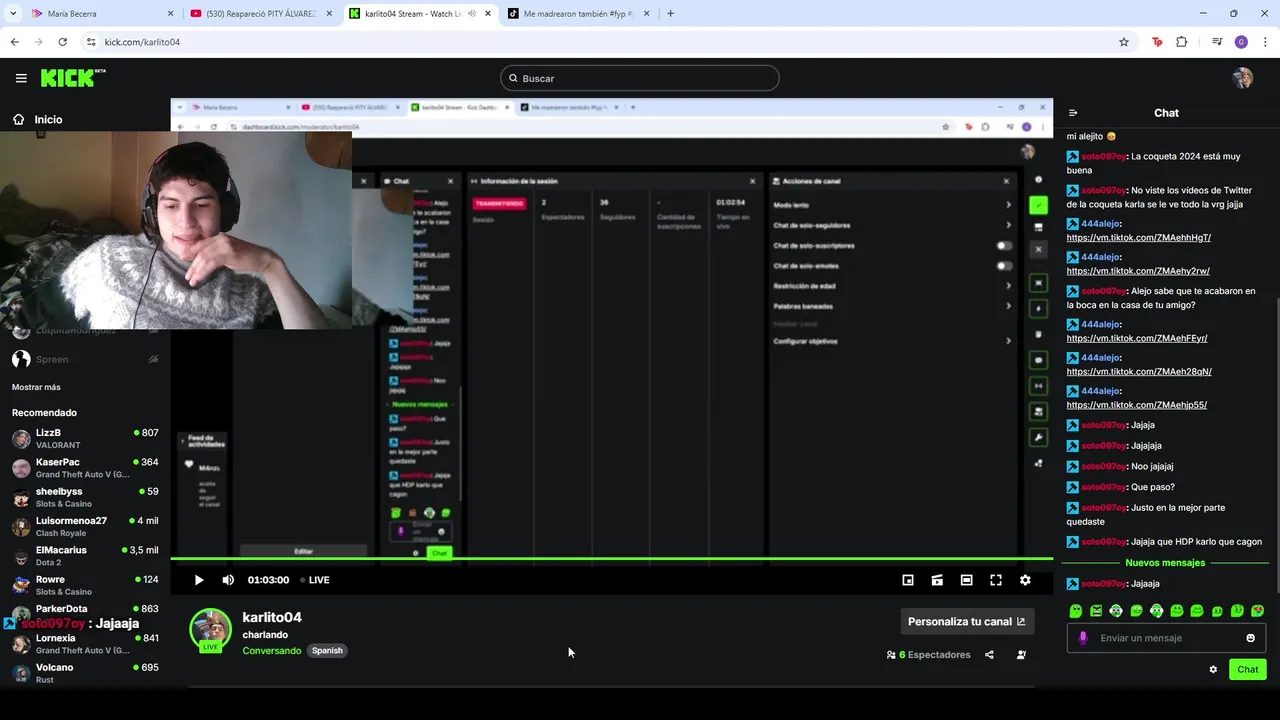Go back in browser history
The image size is (1280, 720).
pyautogui.click(x=14, y=42)
